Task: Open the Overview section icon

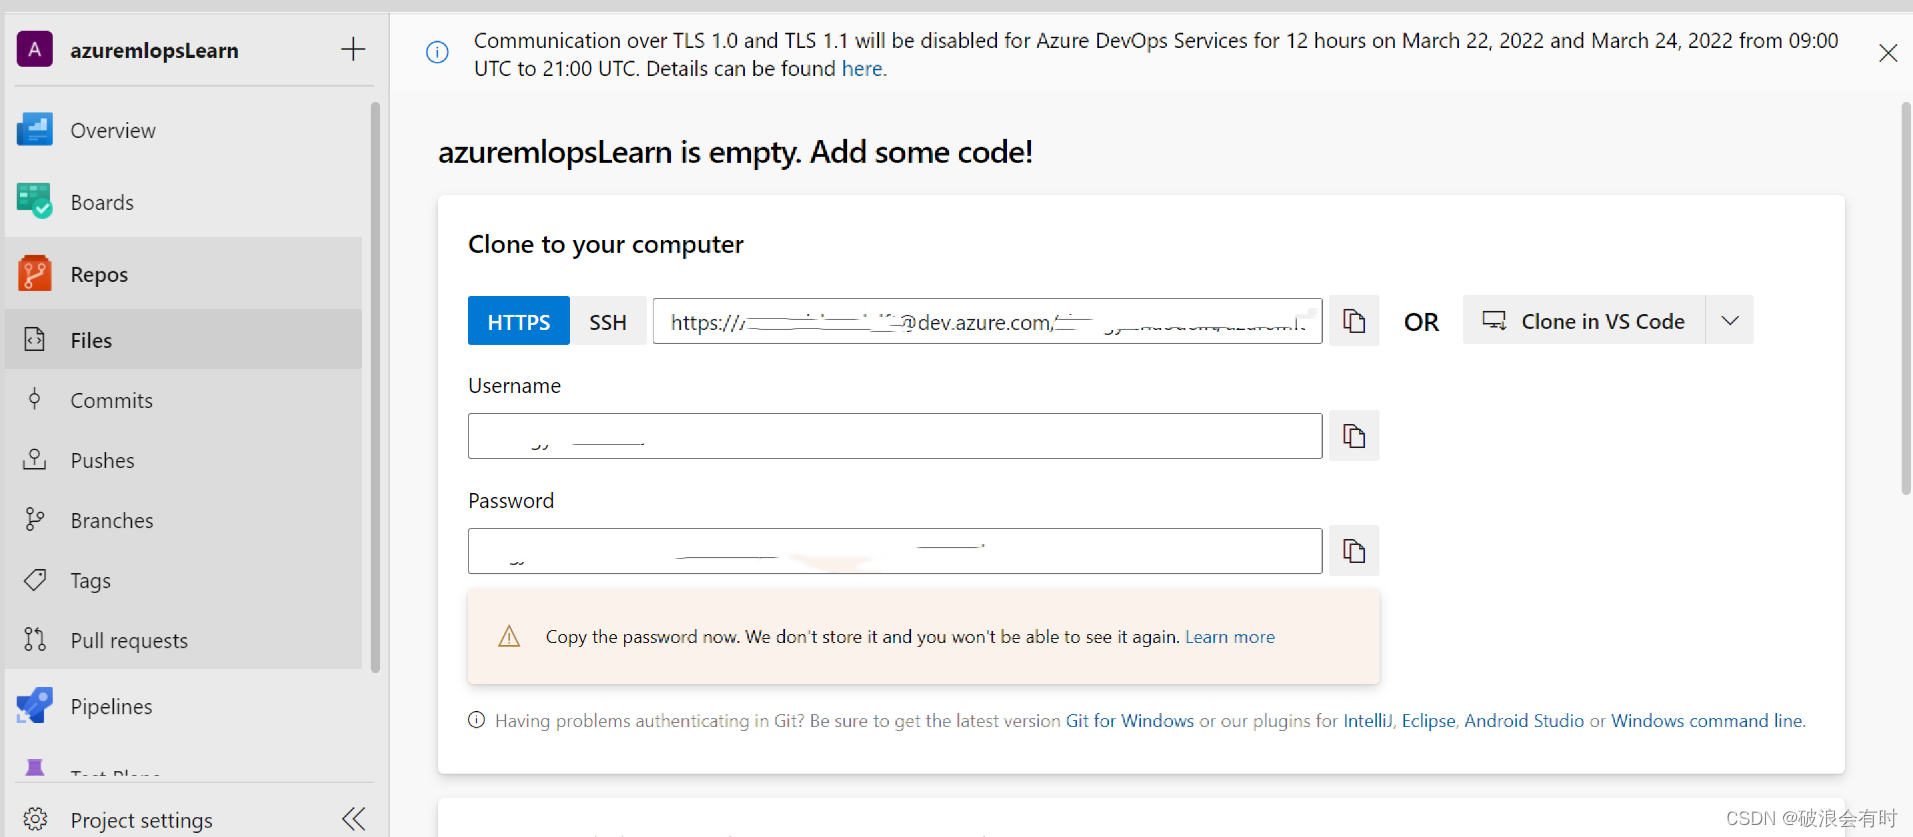Action: pyautogui.click(x=35, y=130)
